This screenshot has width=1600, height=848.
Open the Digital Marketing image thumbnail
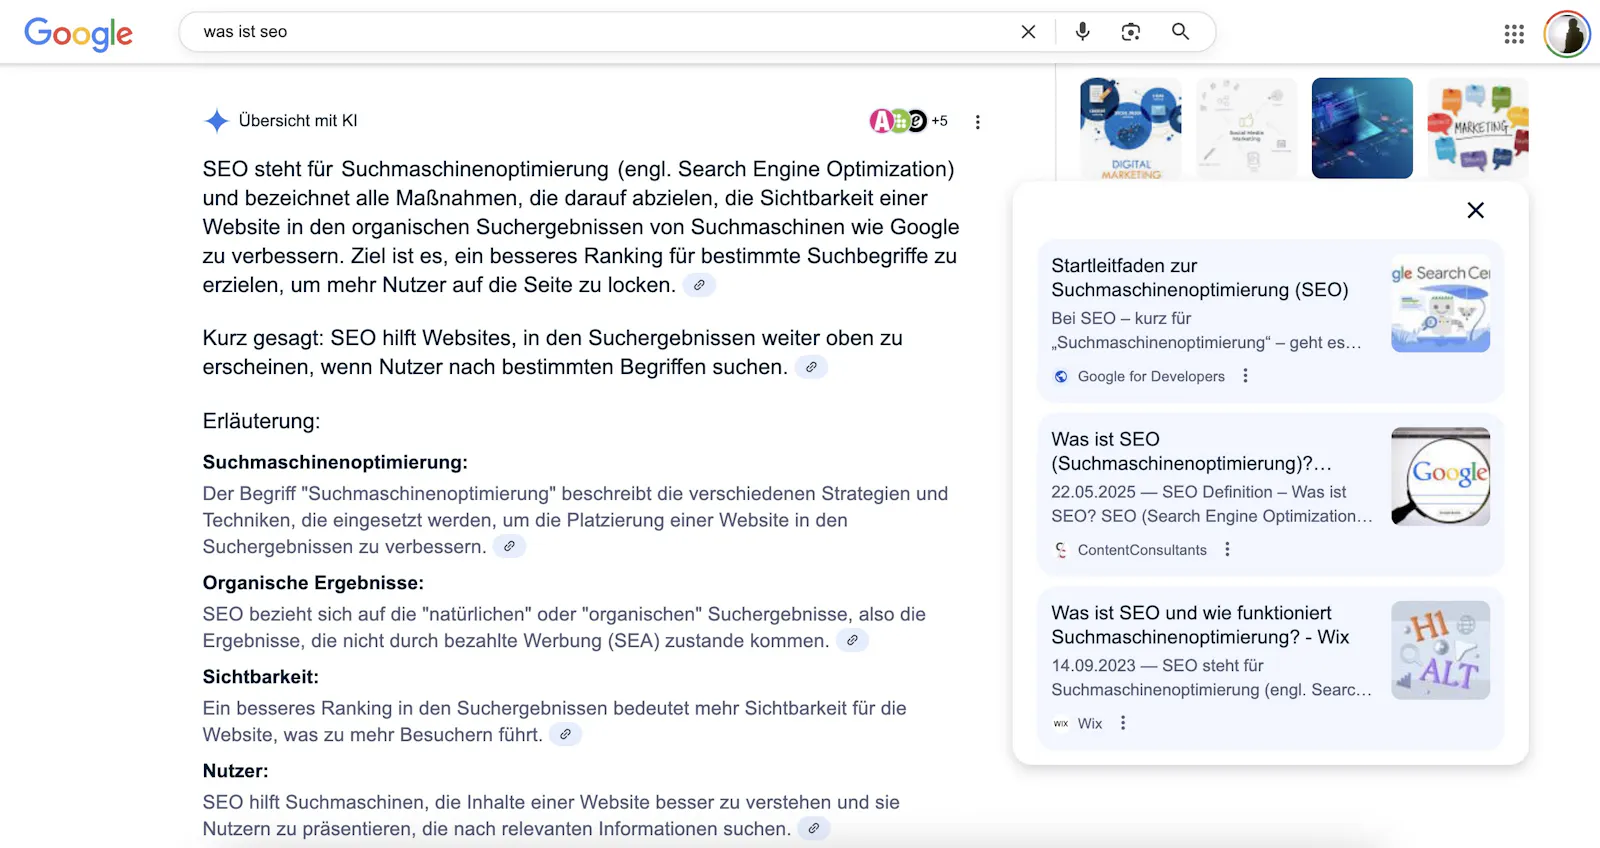[1131, 128]
